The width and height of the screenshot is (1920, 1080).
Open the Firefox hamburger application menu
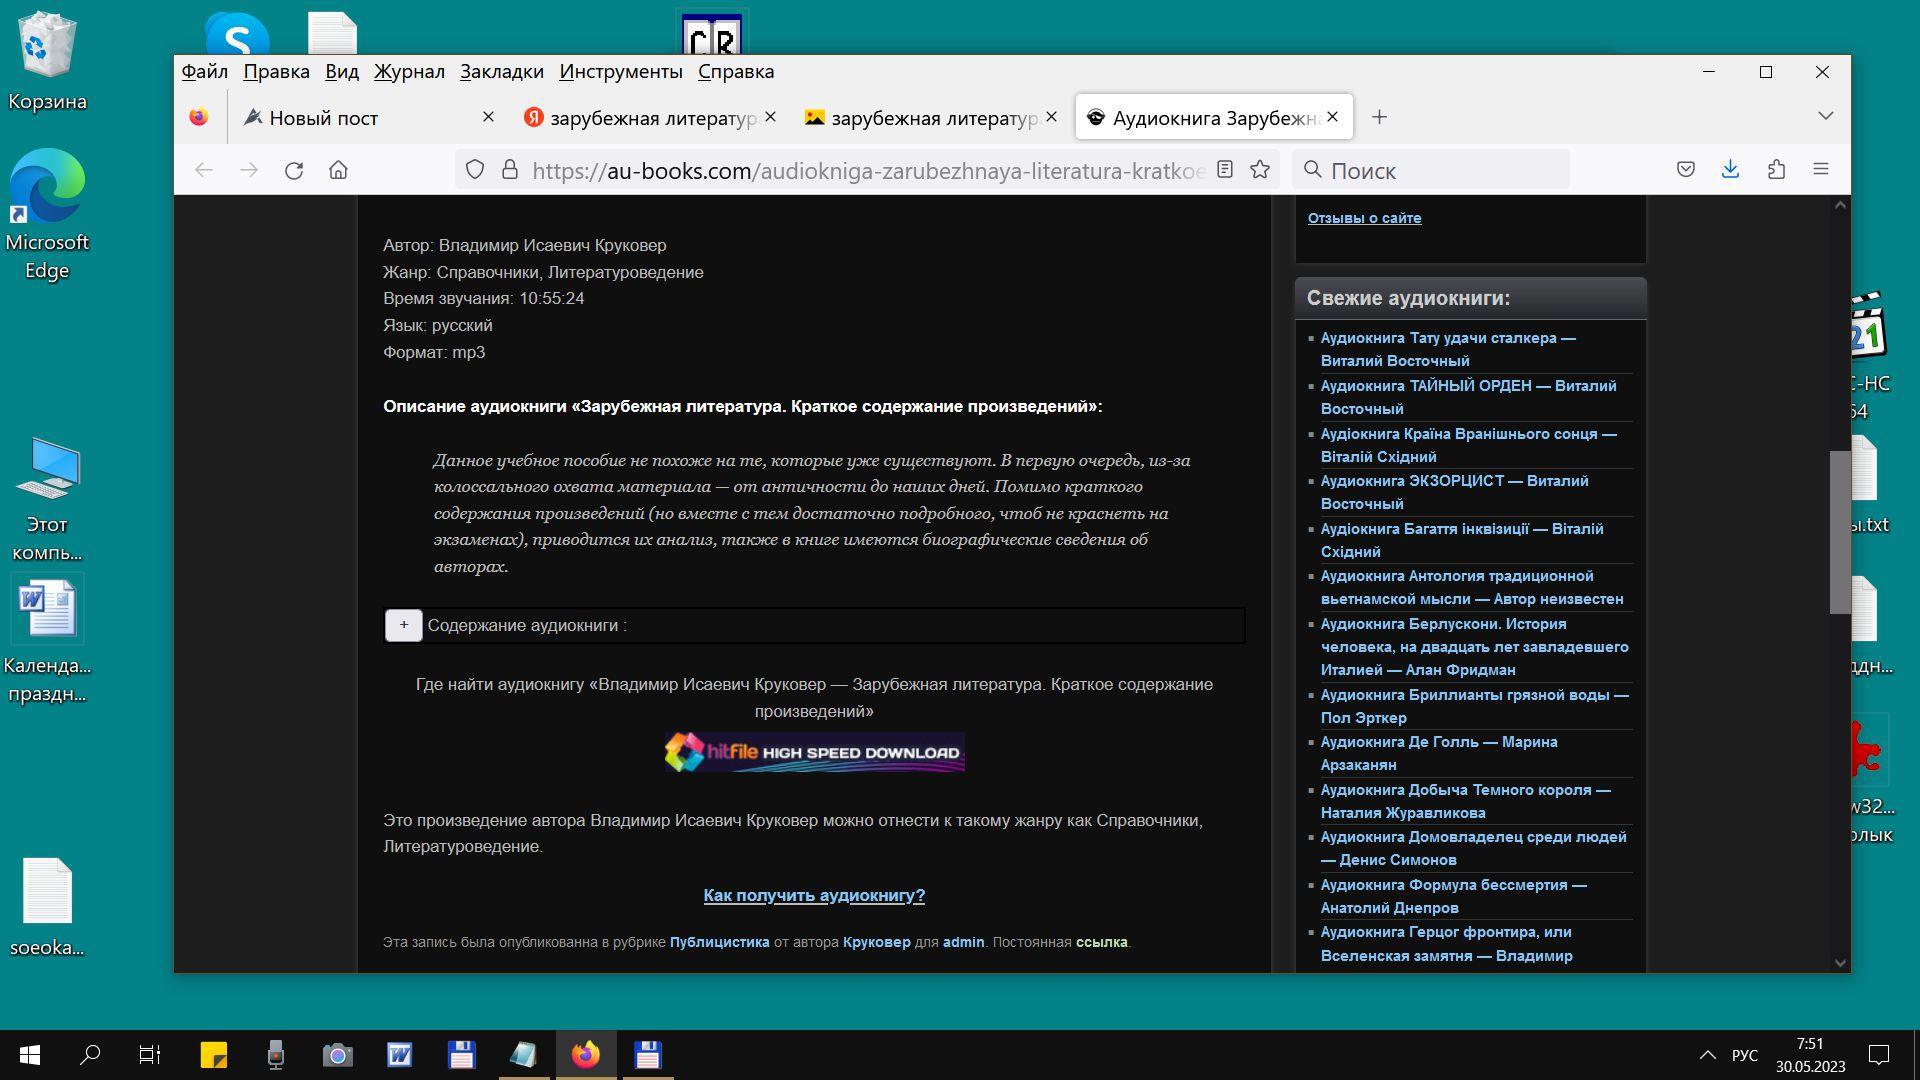tap(1821, 170)
